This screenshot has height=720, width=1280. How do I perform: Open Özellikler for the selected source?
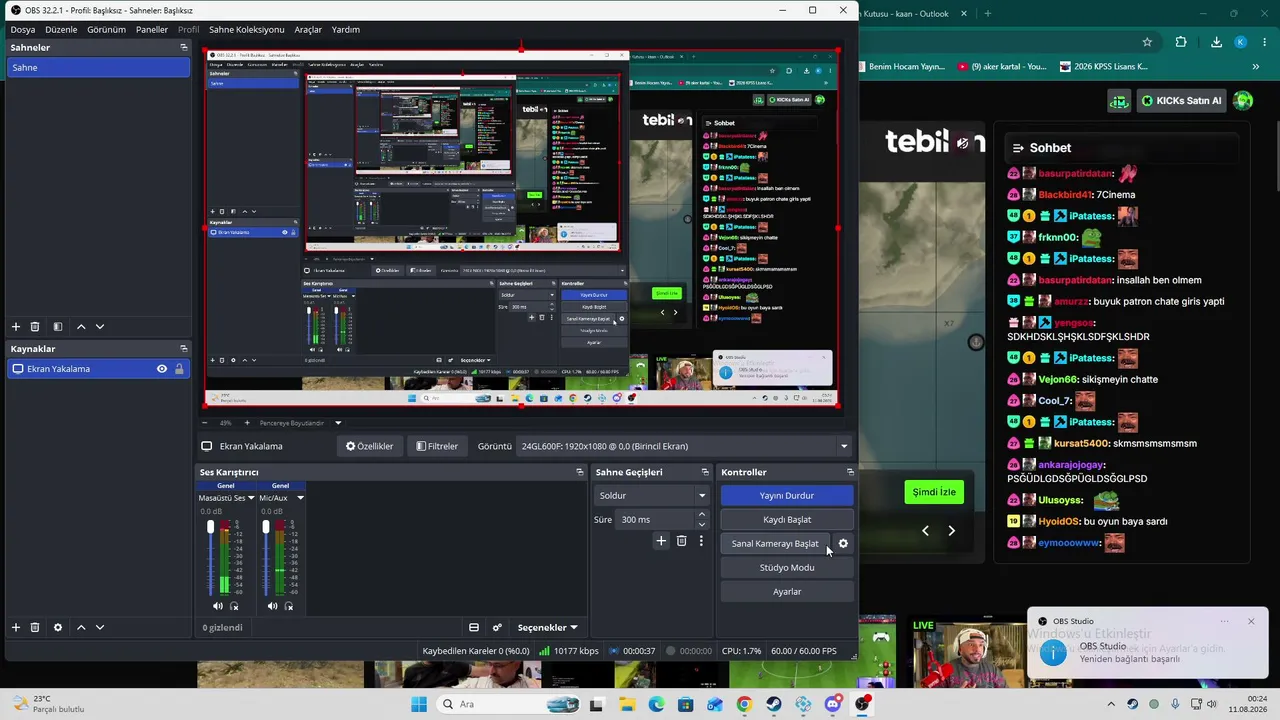click(369, 446)
